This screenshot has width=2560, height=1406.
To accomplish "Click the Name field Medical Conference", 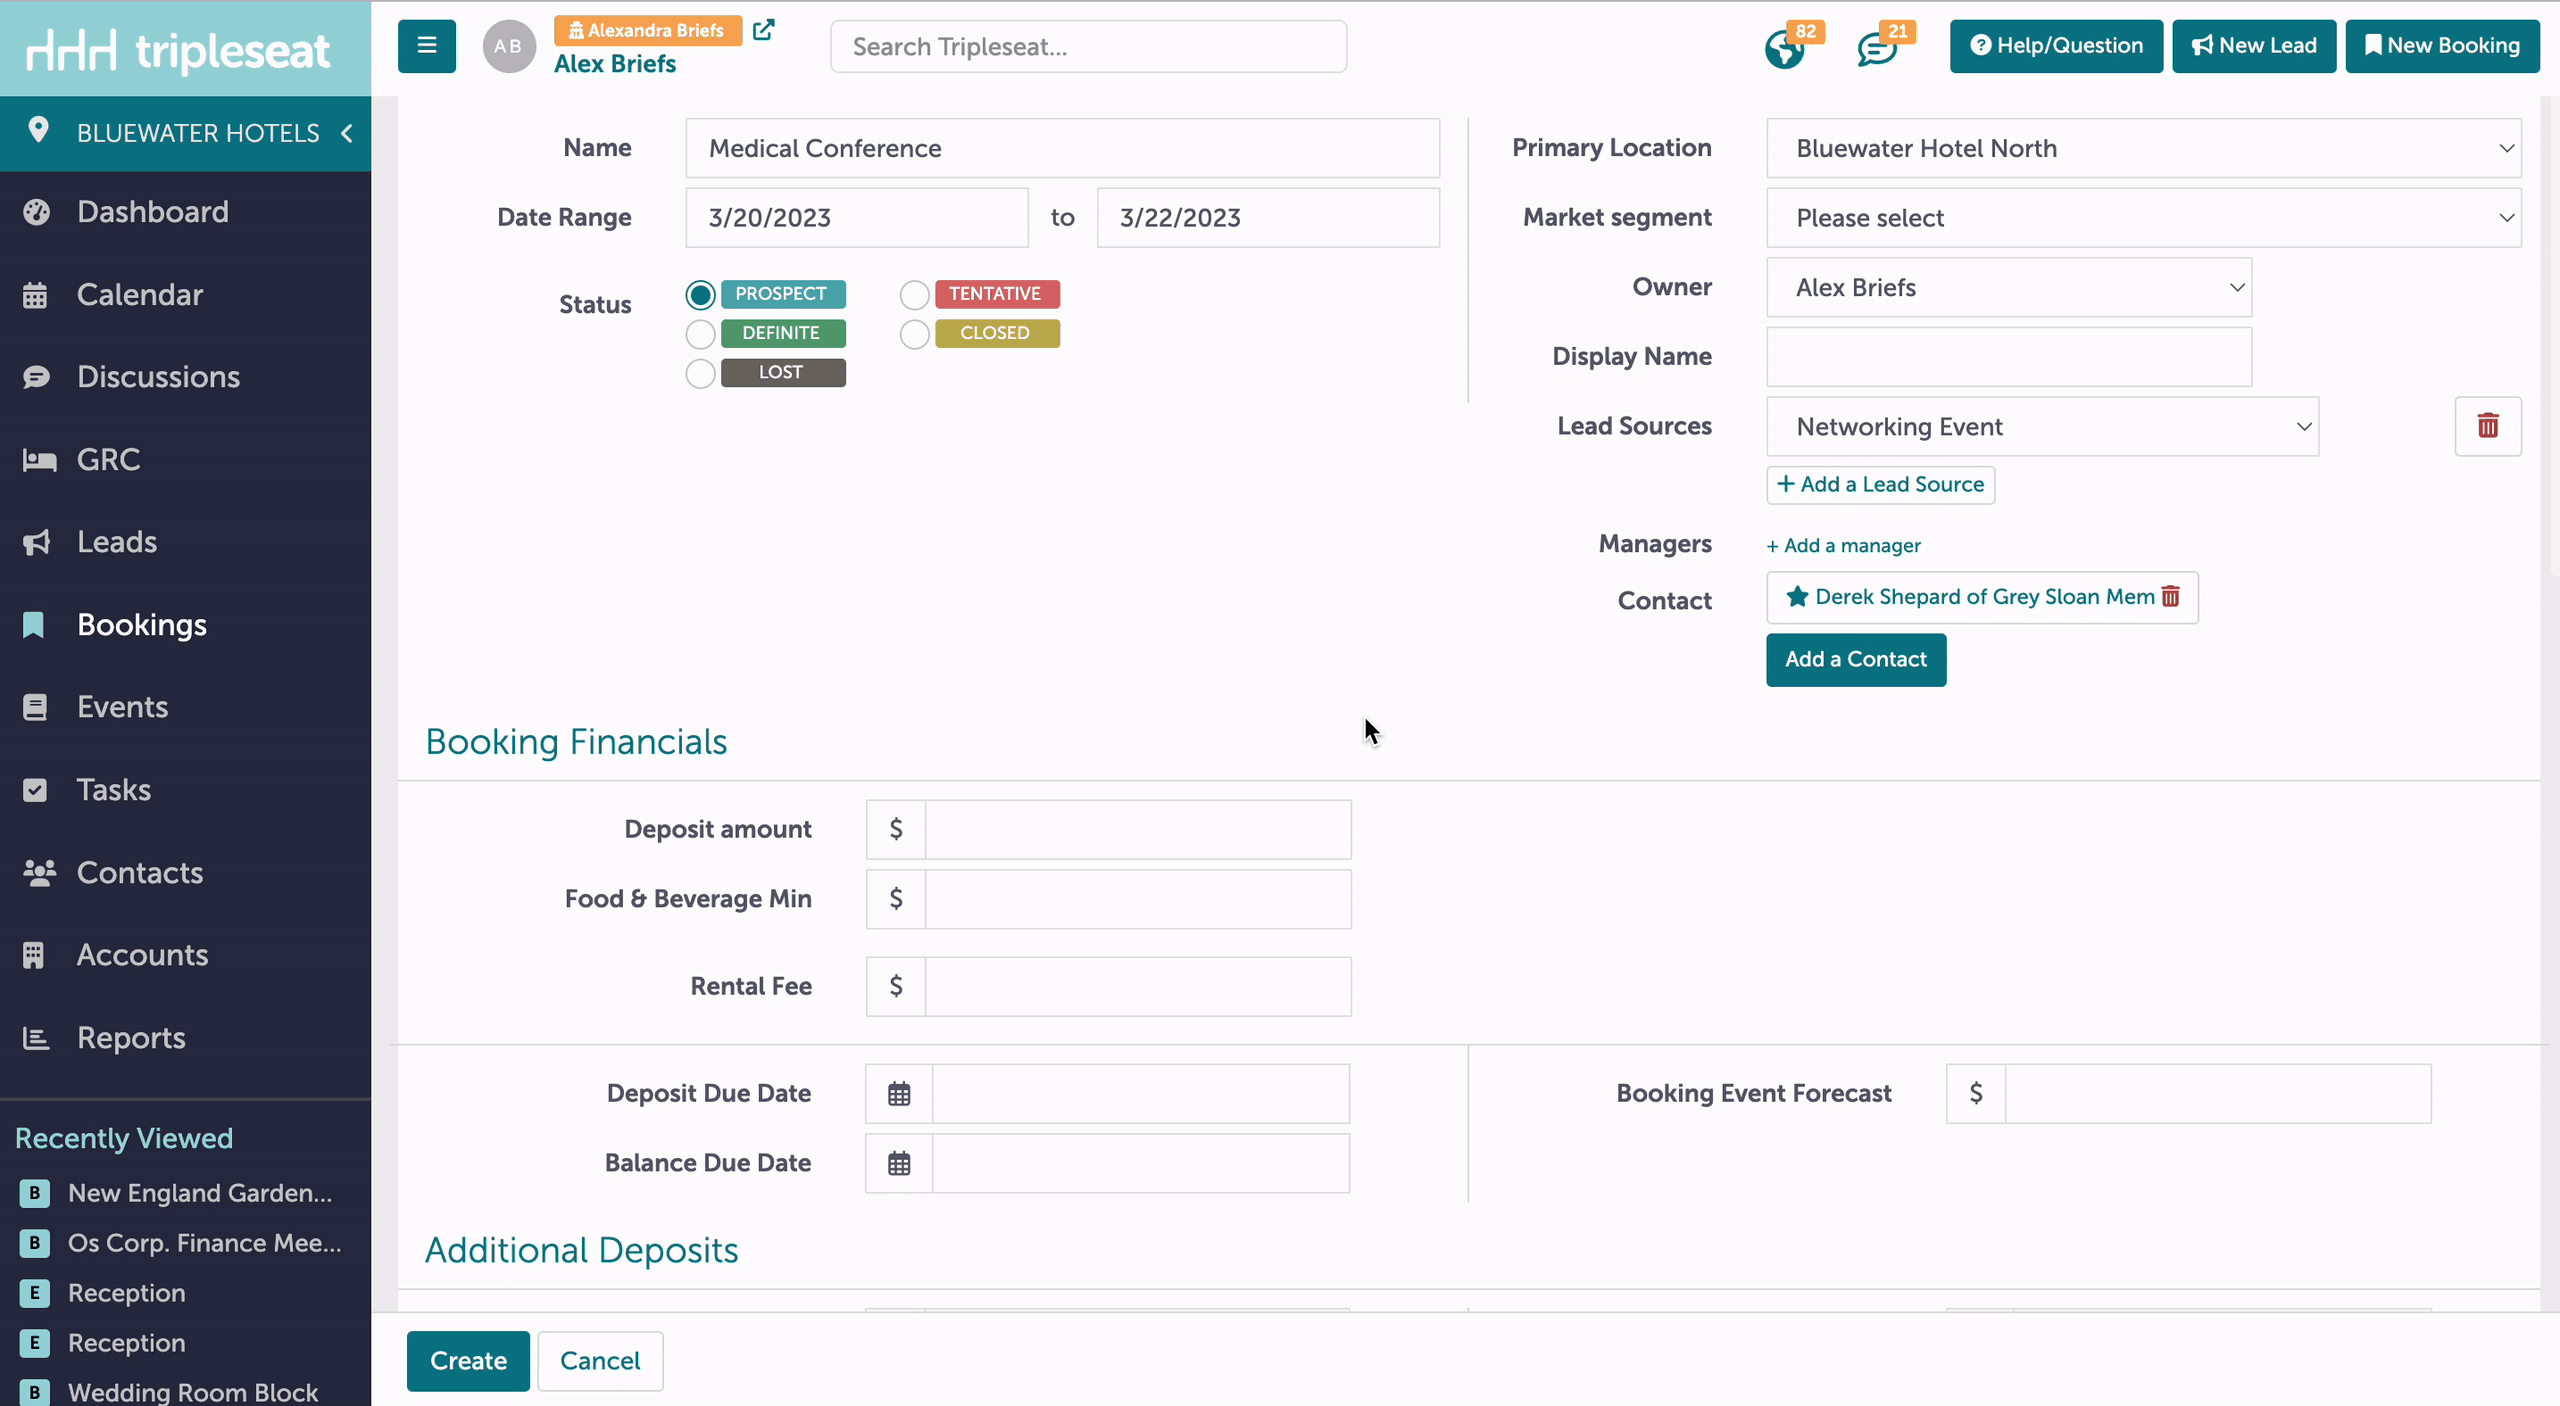I will pos(1062,148).
